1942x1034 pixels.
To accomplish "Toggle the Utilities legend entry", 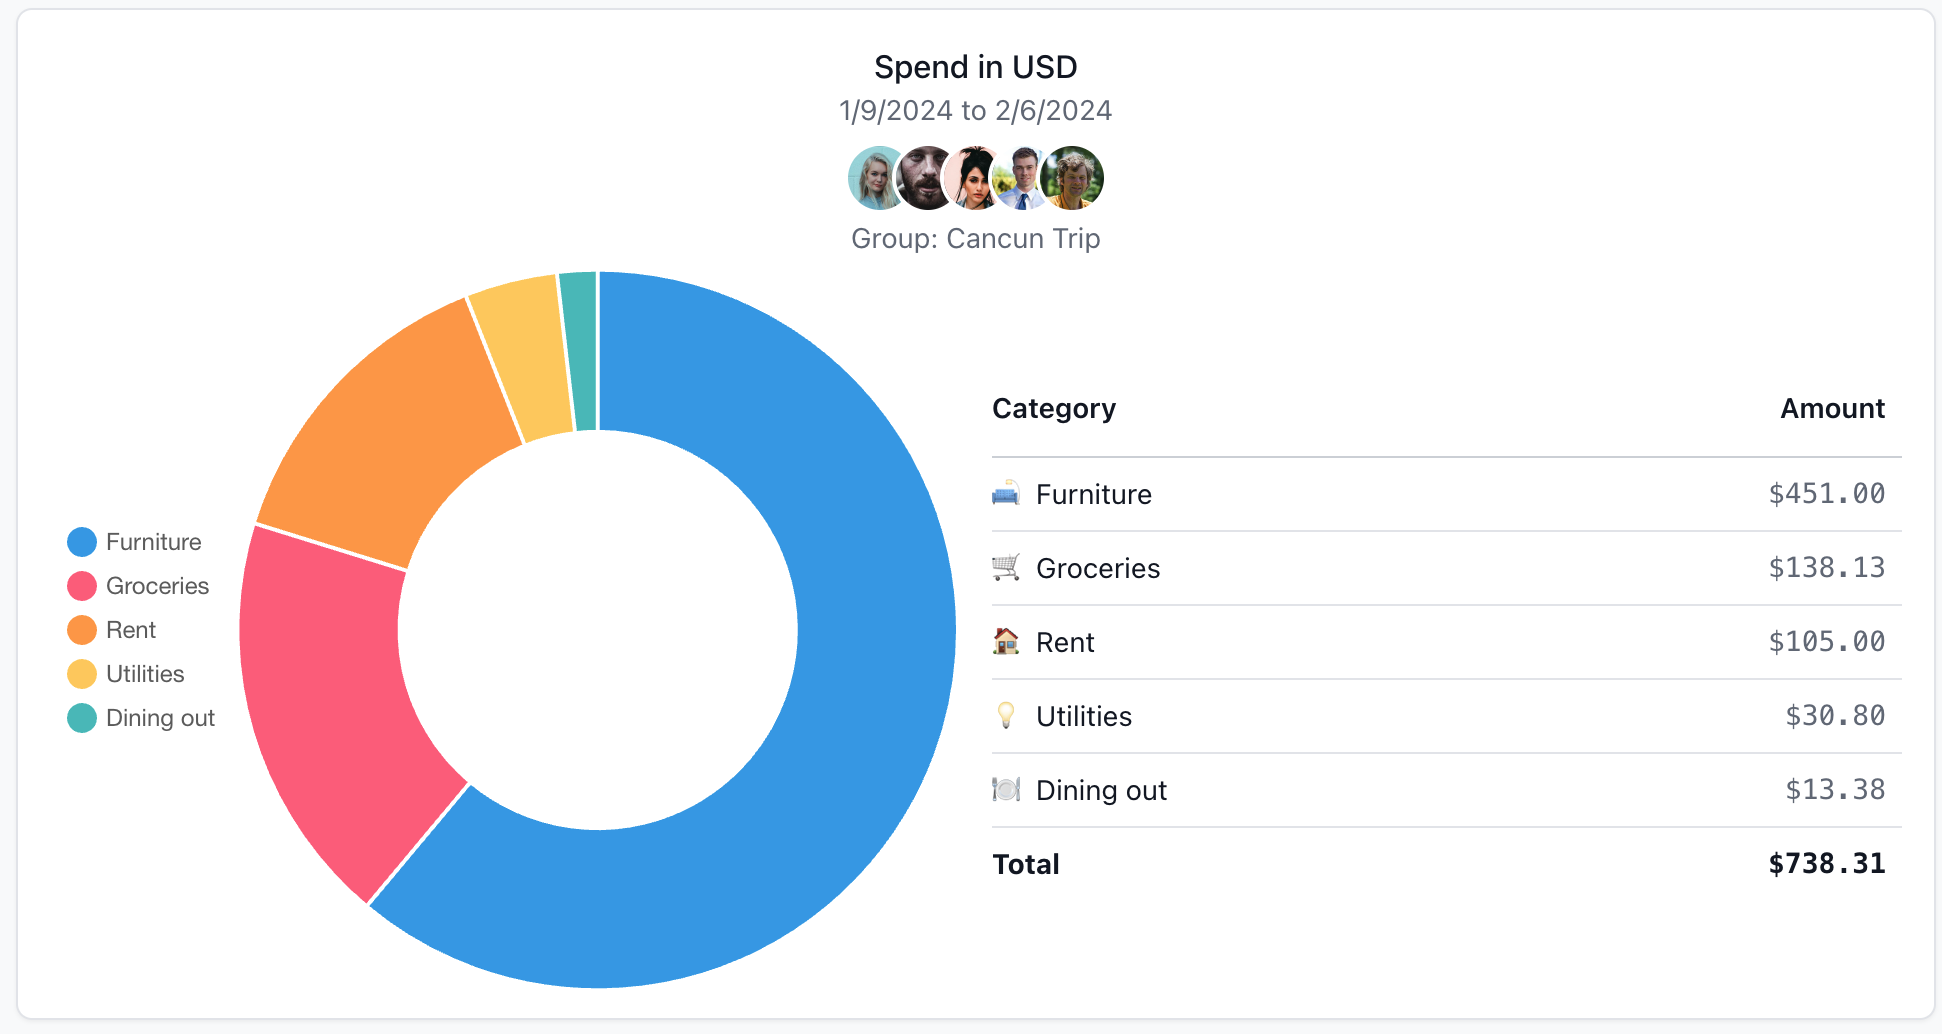I will click(x=145, y=673).
